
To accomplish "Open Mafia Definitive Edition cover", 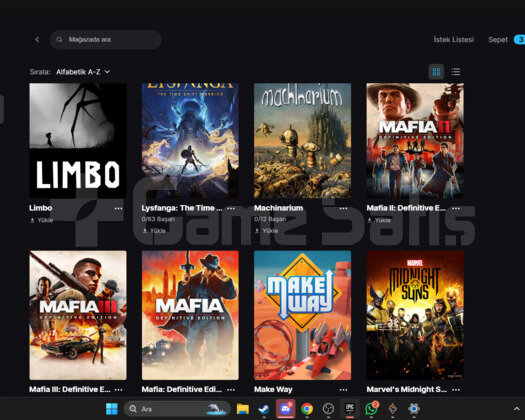I will tap(190, 315).
